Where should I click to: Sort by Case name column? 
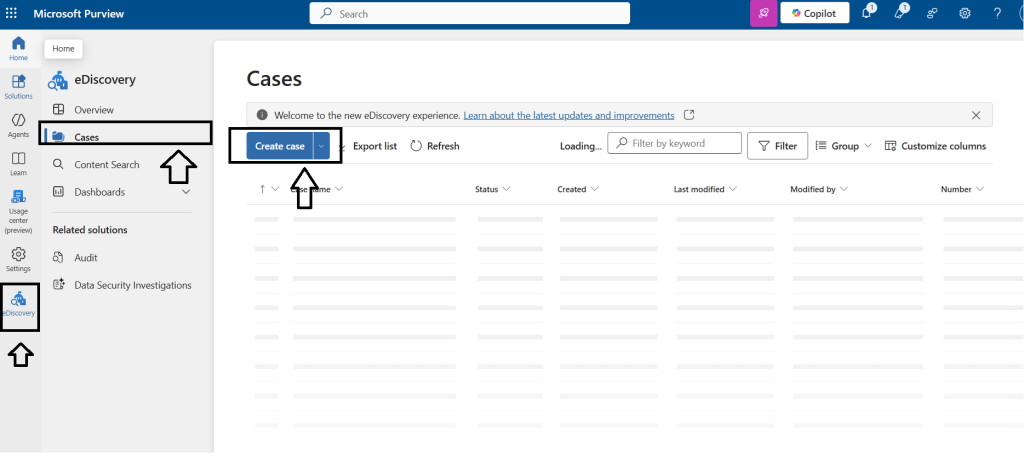tap(317, 189)
